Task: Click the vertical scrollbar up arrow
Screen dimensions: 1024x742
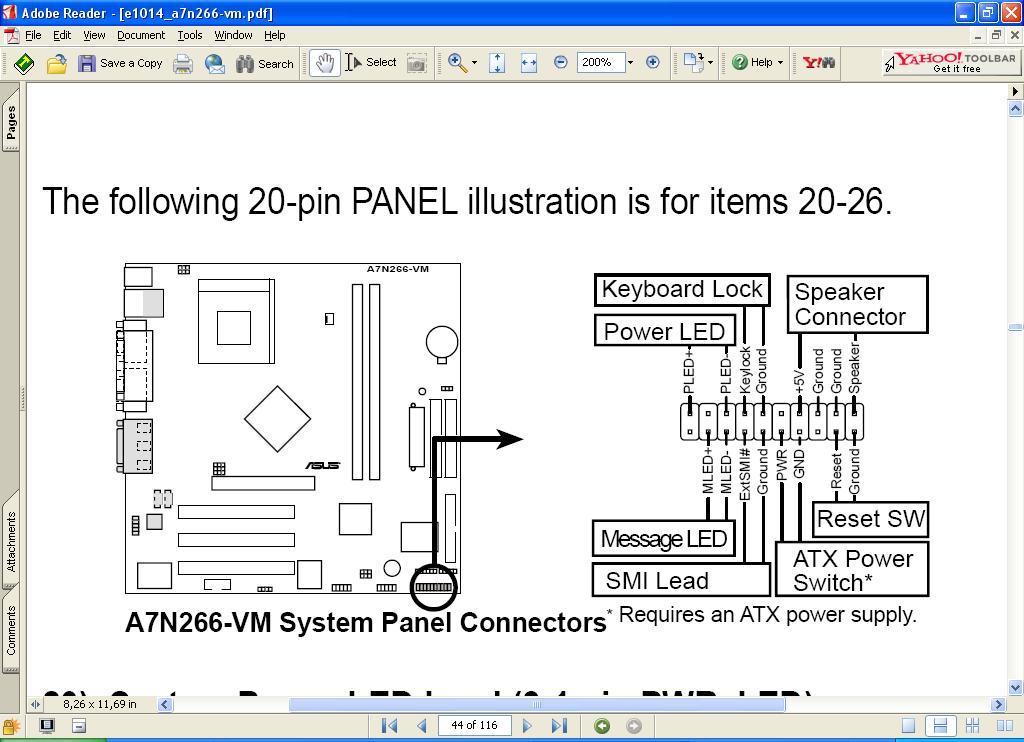Action: 1016,109
